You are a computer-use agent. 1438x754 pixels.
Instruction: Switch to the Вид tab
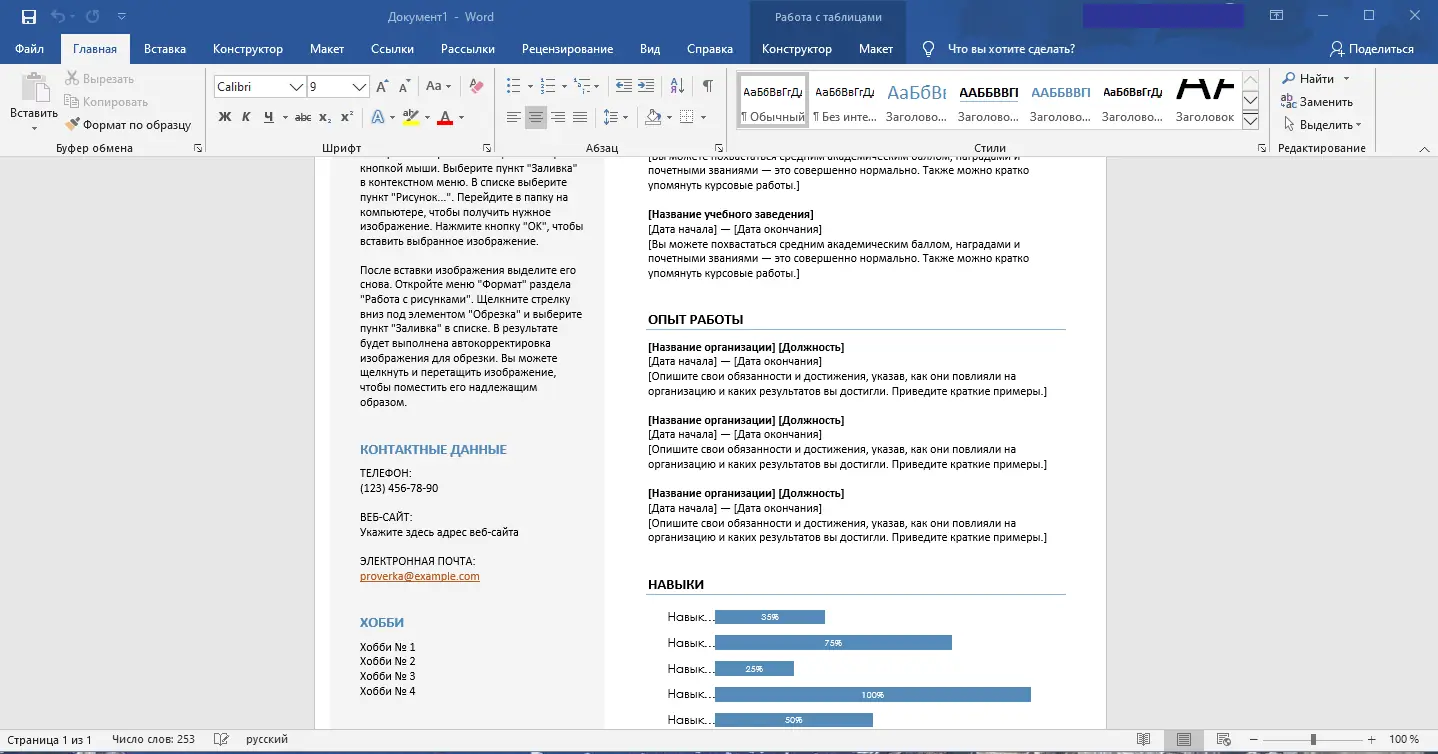[650, 49]
